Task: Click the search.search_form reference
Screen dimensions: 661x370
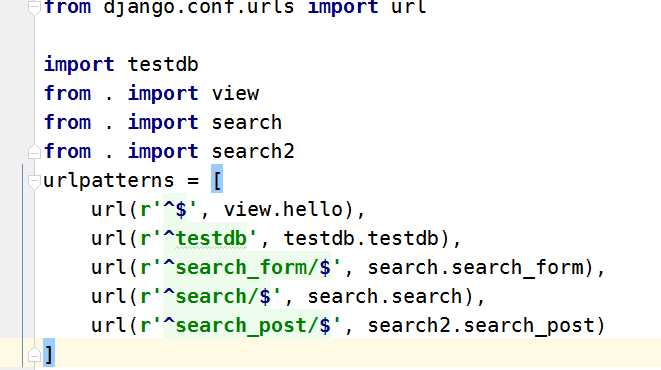Action: tap(475, 268)
